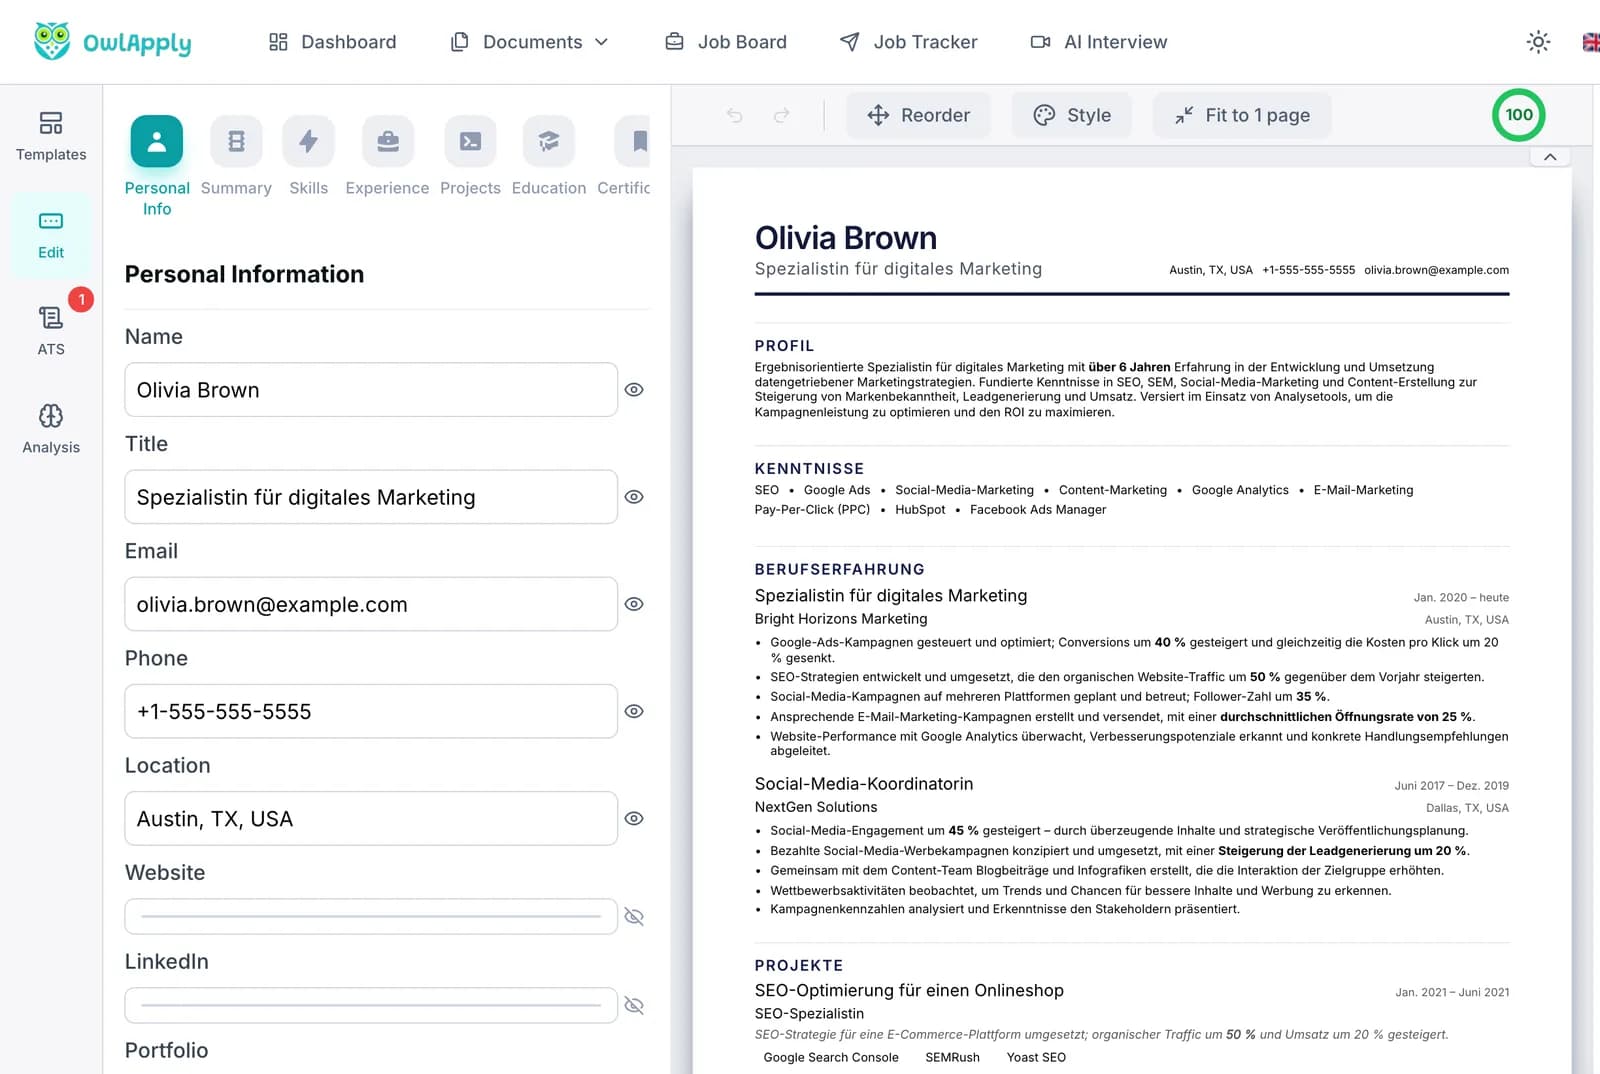This screenshot has width=1600, height=1074.
Task: Hide the Name field on resume
Action: pos(634,390)
